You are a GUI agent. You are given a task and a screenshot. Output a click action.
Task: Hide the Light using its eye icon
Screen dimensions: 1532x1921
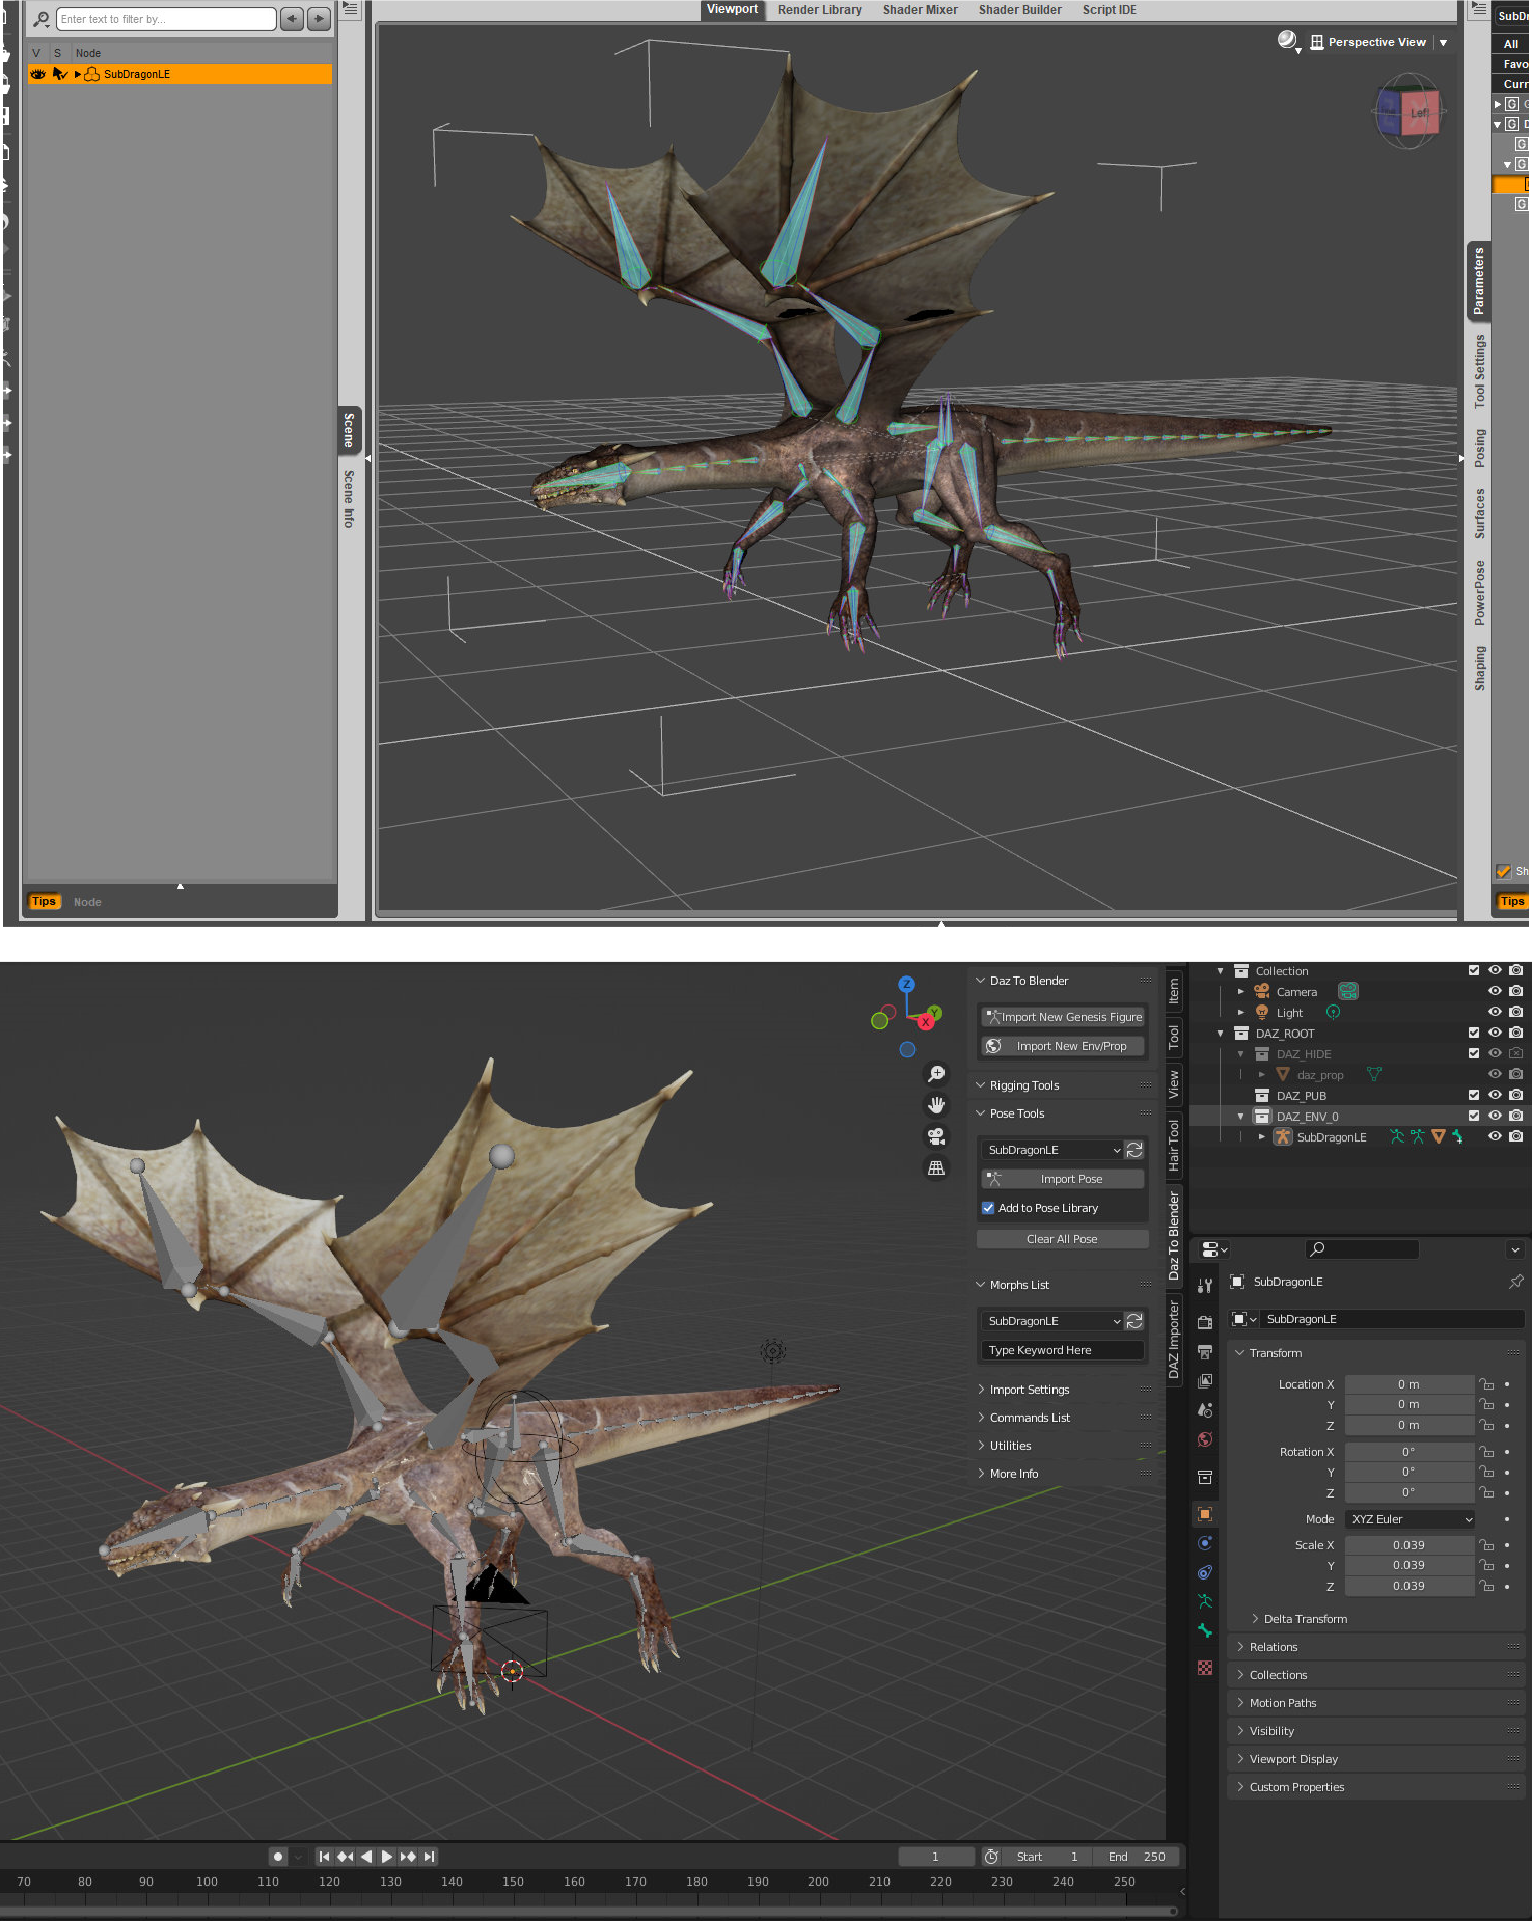coord(1495,1012)
